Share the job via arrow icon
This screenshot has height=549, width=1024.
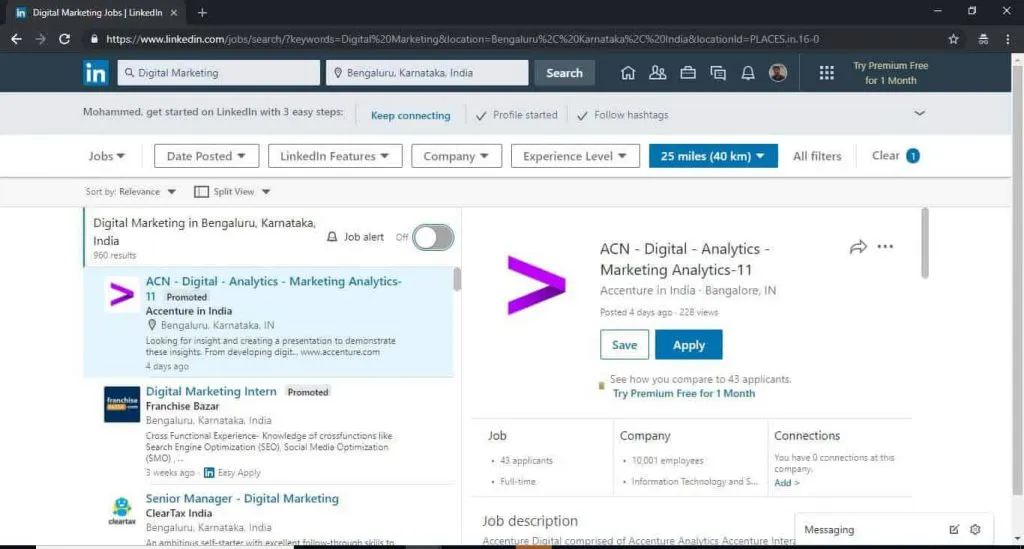click(x=858, y=247)
